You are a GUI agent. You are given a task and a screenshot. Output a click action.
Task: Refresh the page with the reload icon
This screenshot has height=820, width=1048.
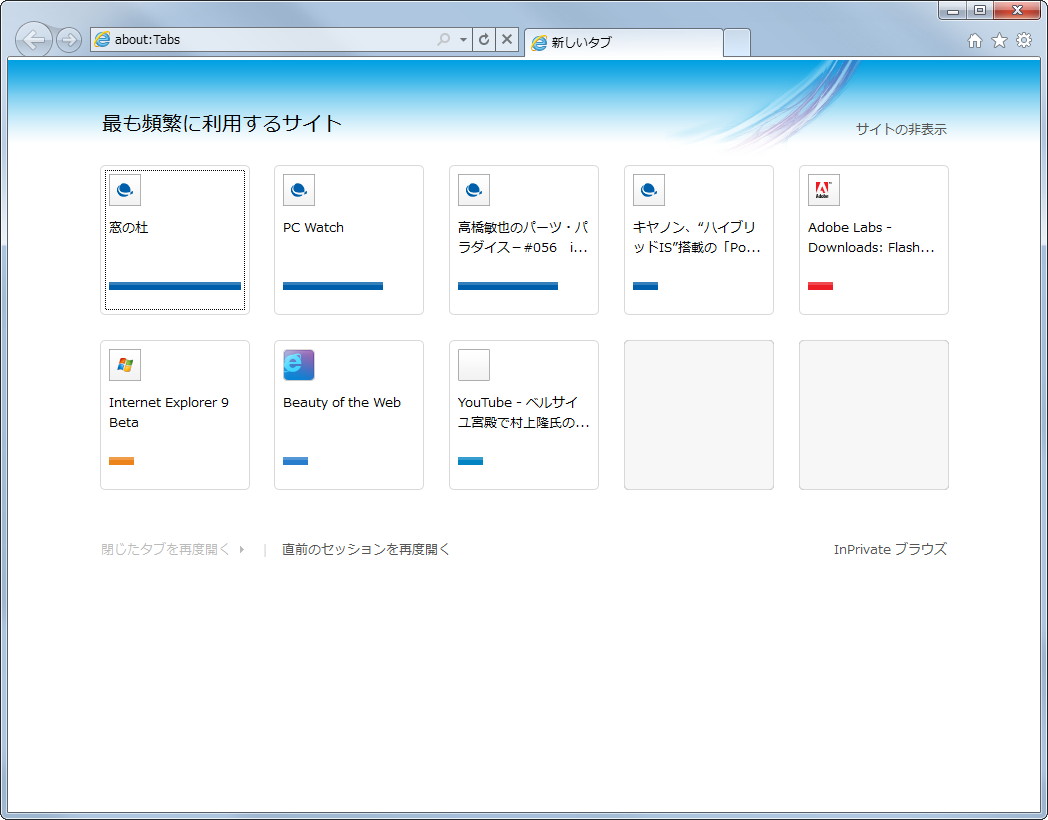coord(484,39)
